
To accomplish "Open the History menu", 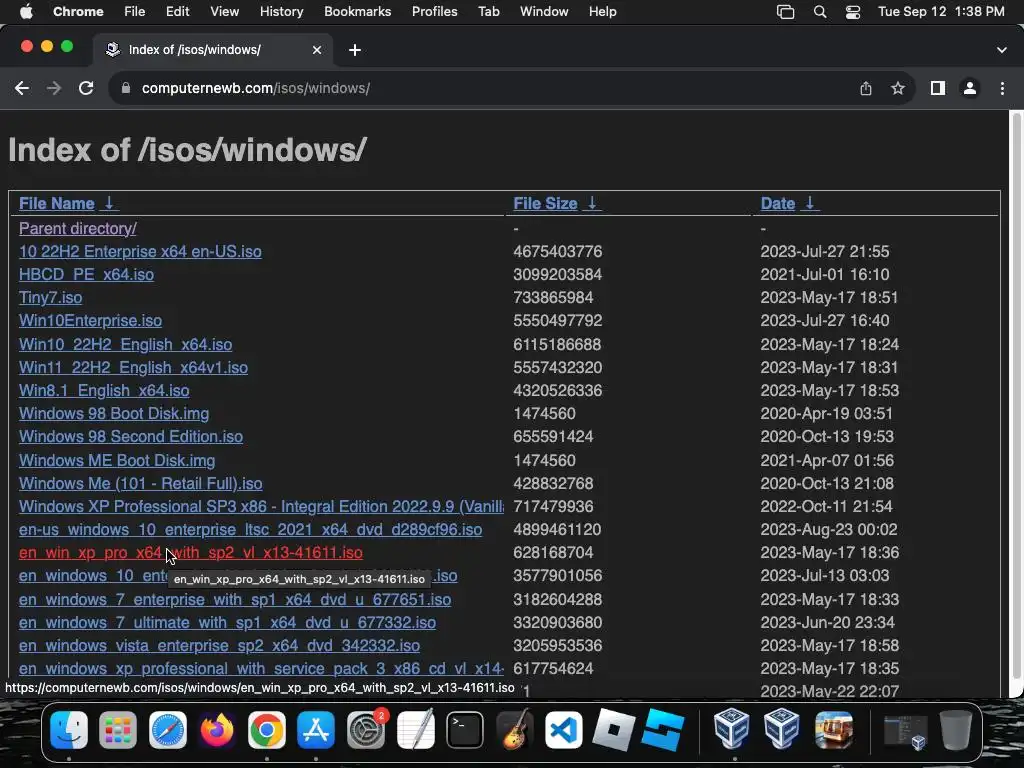I will [281, 12].
